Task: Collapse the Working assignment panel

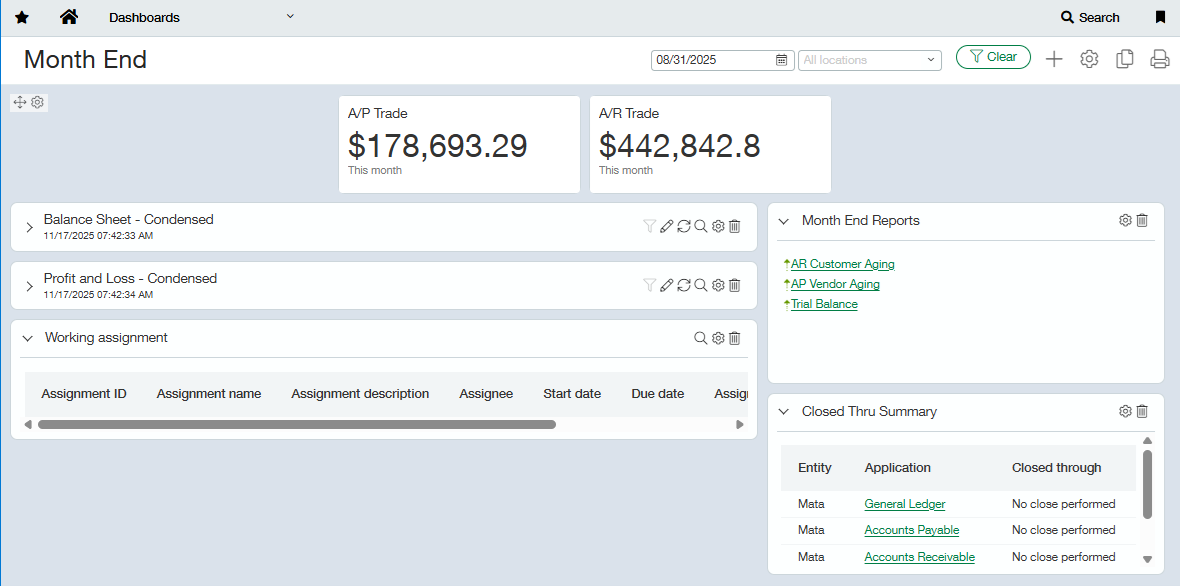Action: tap(29, 339)
